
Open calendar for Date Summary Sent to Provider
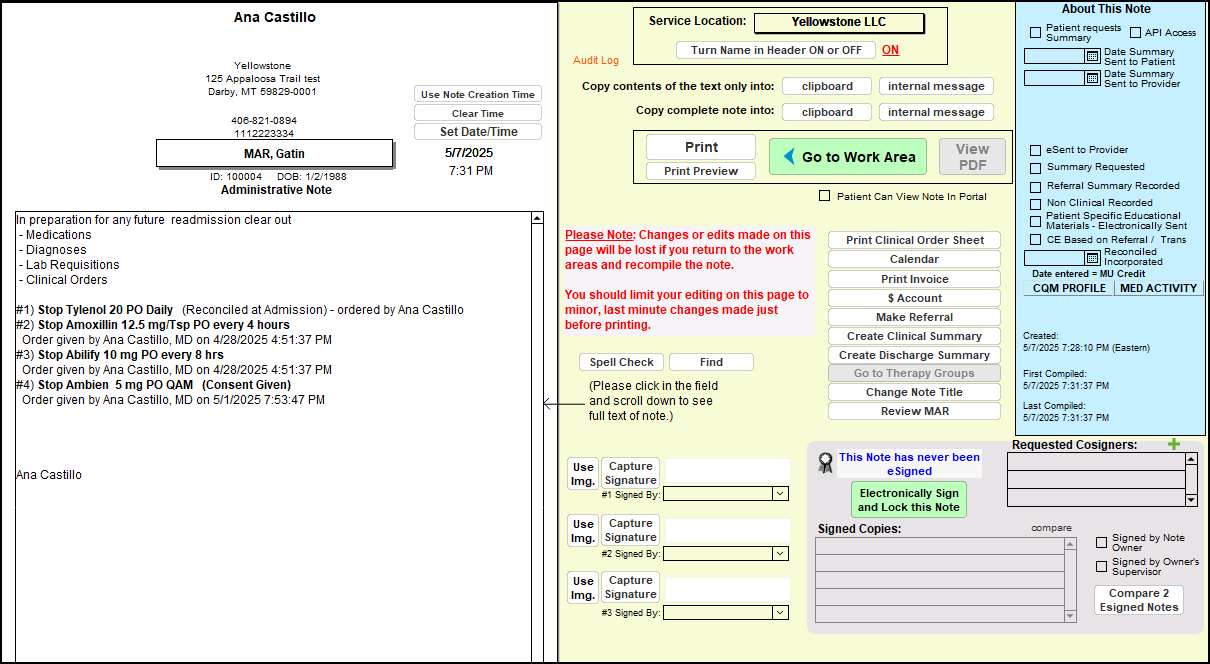(x=1092, y=79)
